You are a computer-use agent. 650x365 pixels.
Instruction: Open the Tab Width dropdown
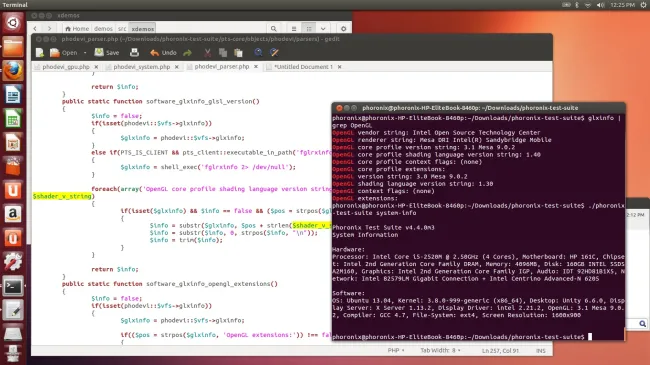(440, 350)
